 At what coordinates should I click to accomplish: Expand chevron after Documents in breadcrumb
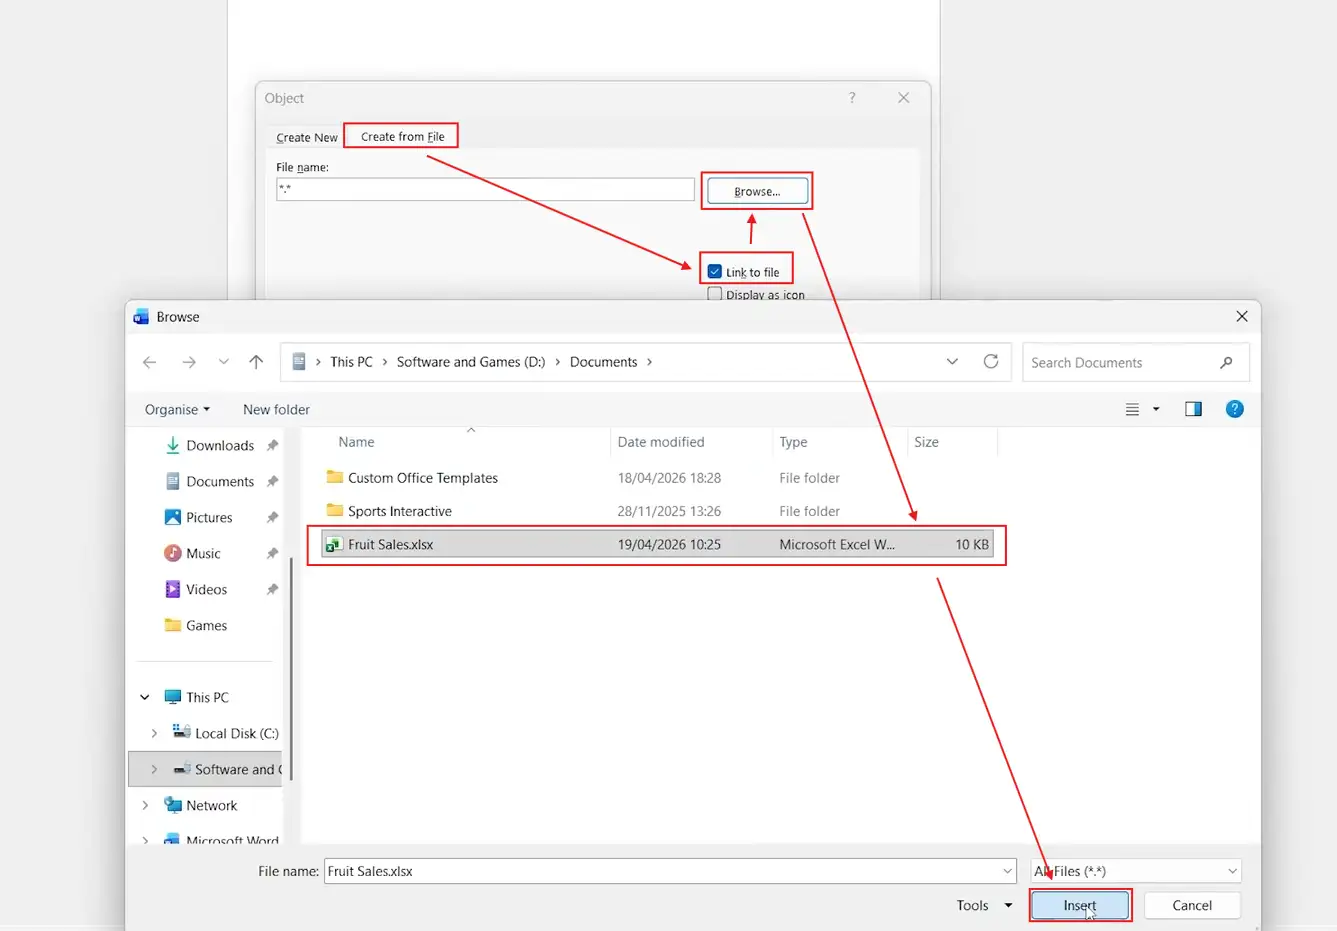click(650, 362)
